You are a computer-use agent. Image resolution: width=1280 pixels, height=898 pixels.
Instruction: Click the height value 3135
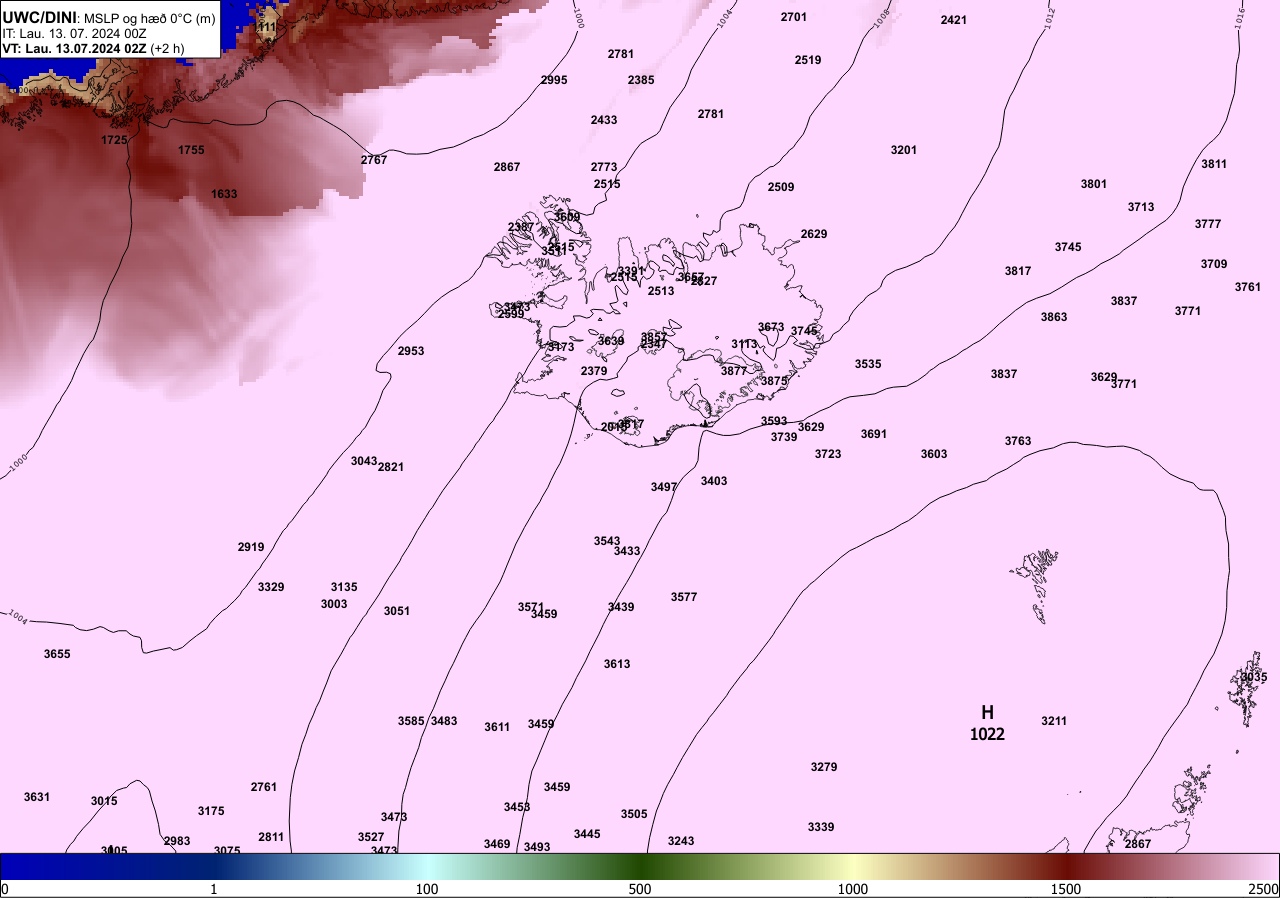click(x=344, y=587)
